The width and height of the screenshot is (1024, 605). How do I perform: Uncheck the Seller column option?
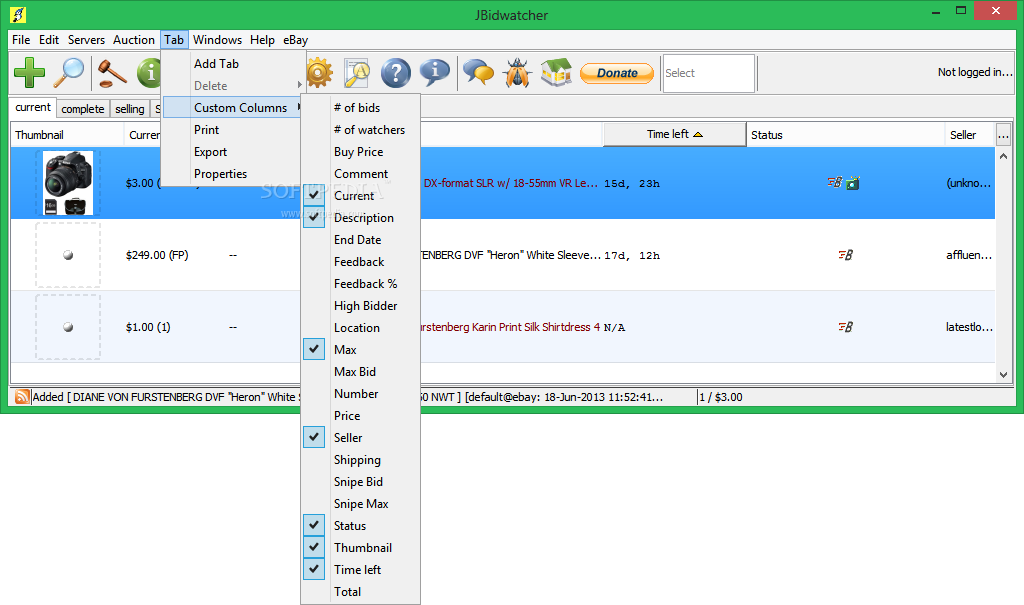click(x=360, y=438)
